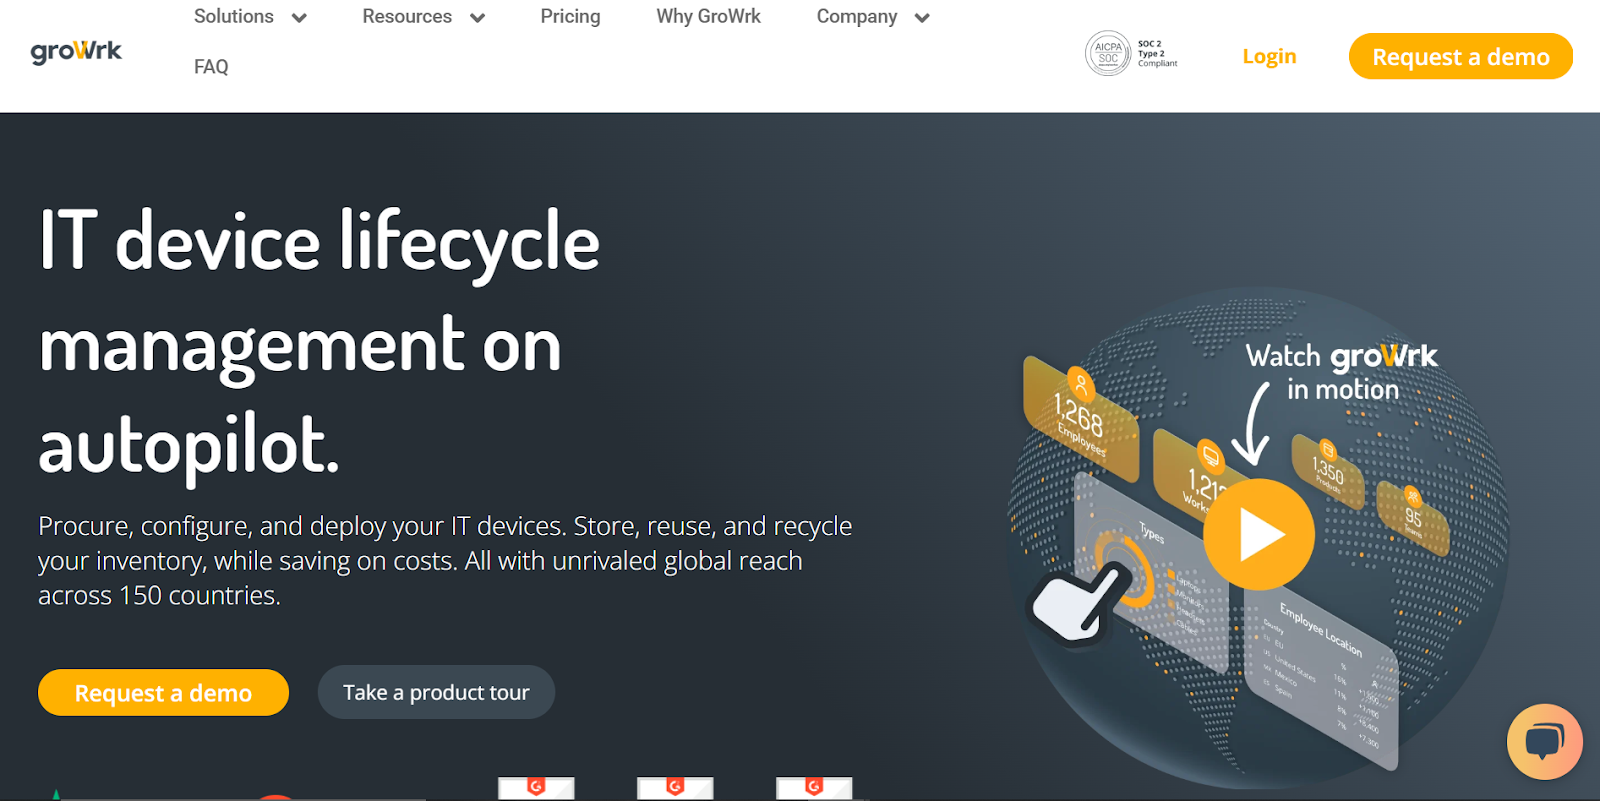Click the 1,268 Employees card on the globe
The image size is (1600, 801).
1080,418
